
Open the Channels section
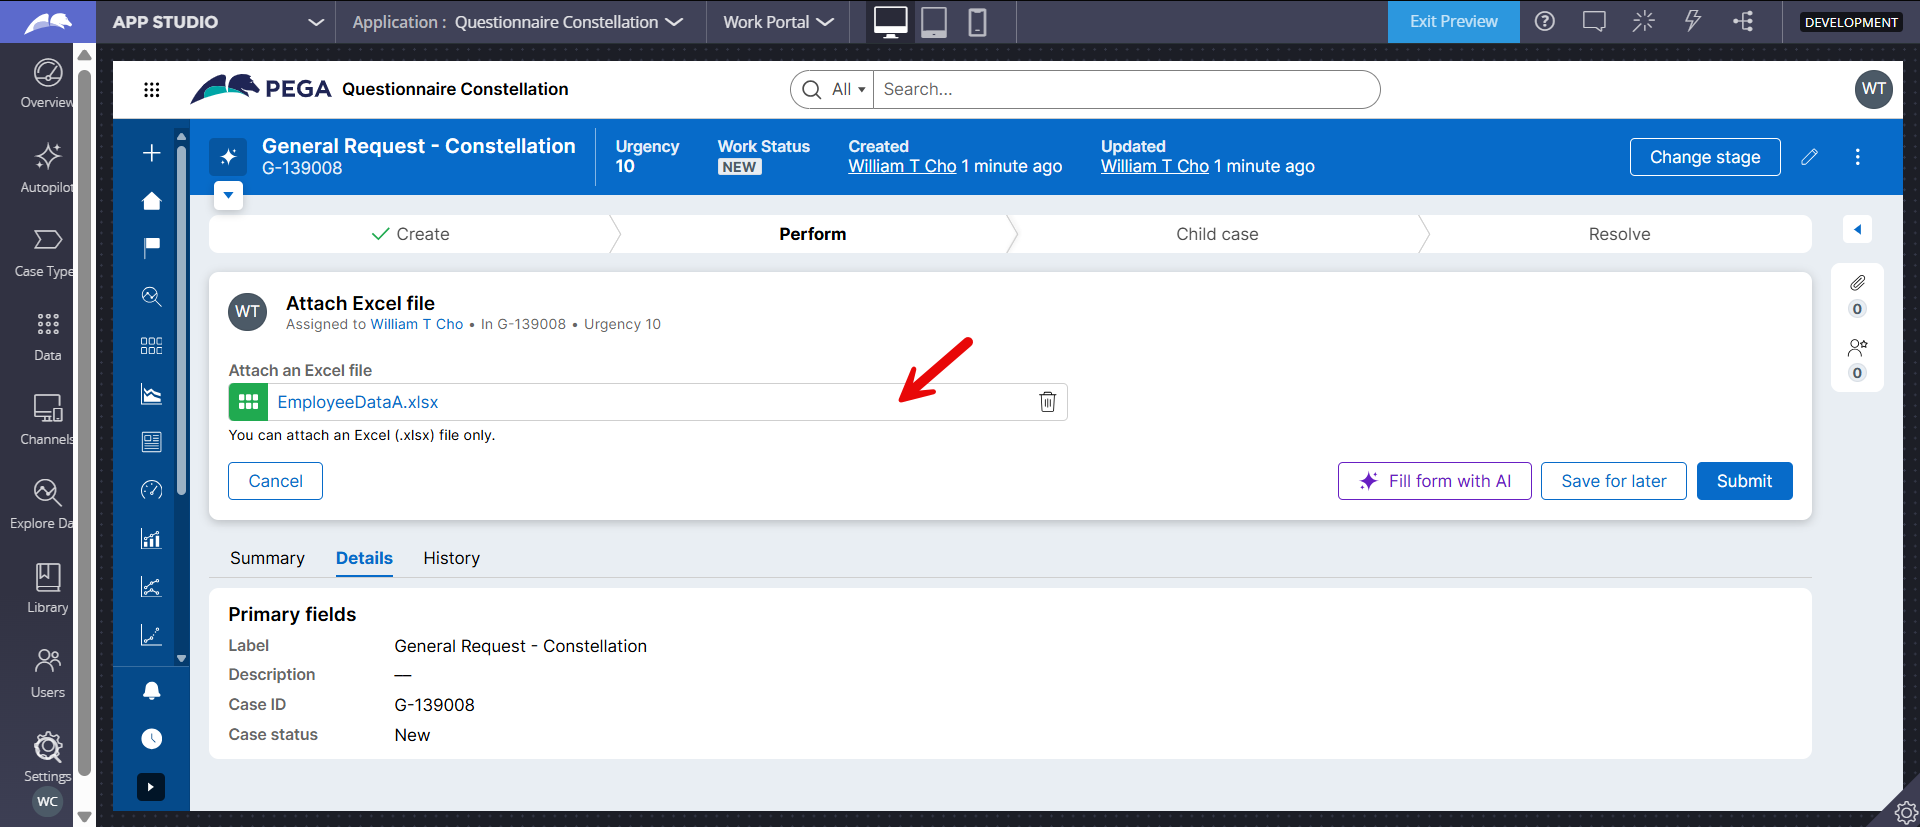pos(47,420)
